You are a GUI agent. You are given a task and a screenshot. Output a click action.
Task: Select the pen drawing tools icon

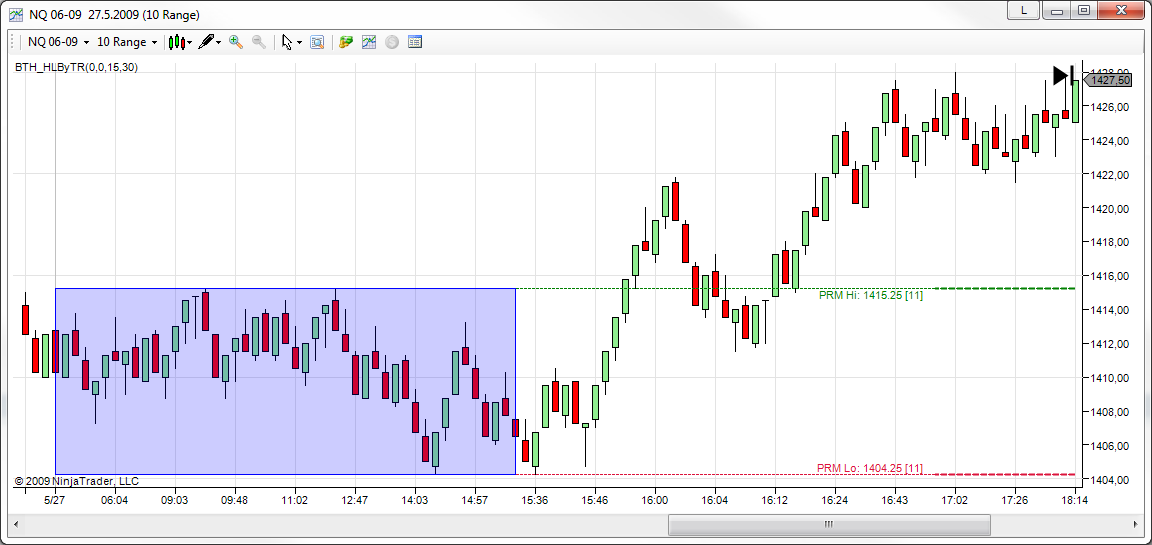click(x=206, y=43)
